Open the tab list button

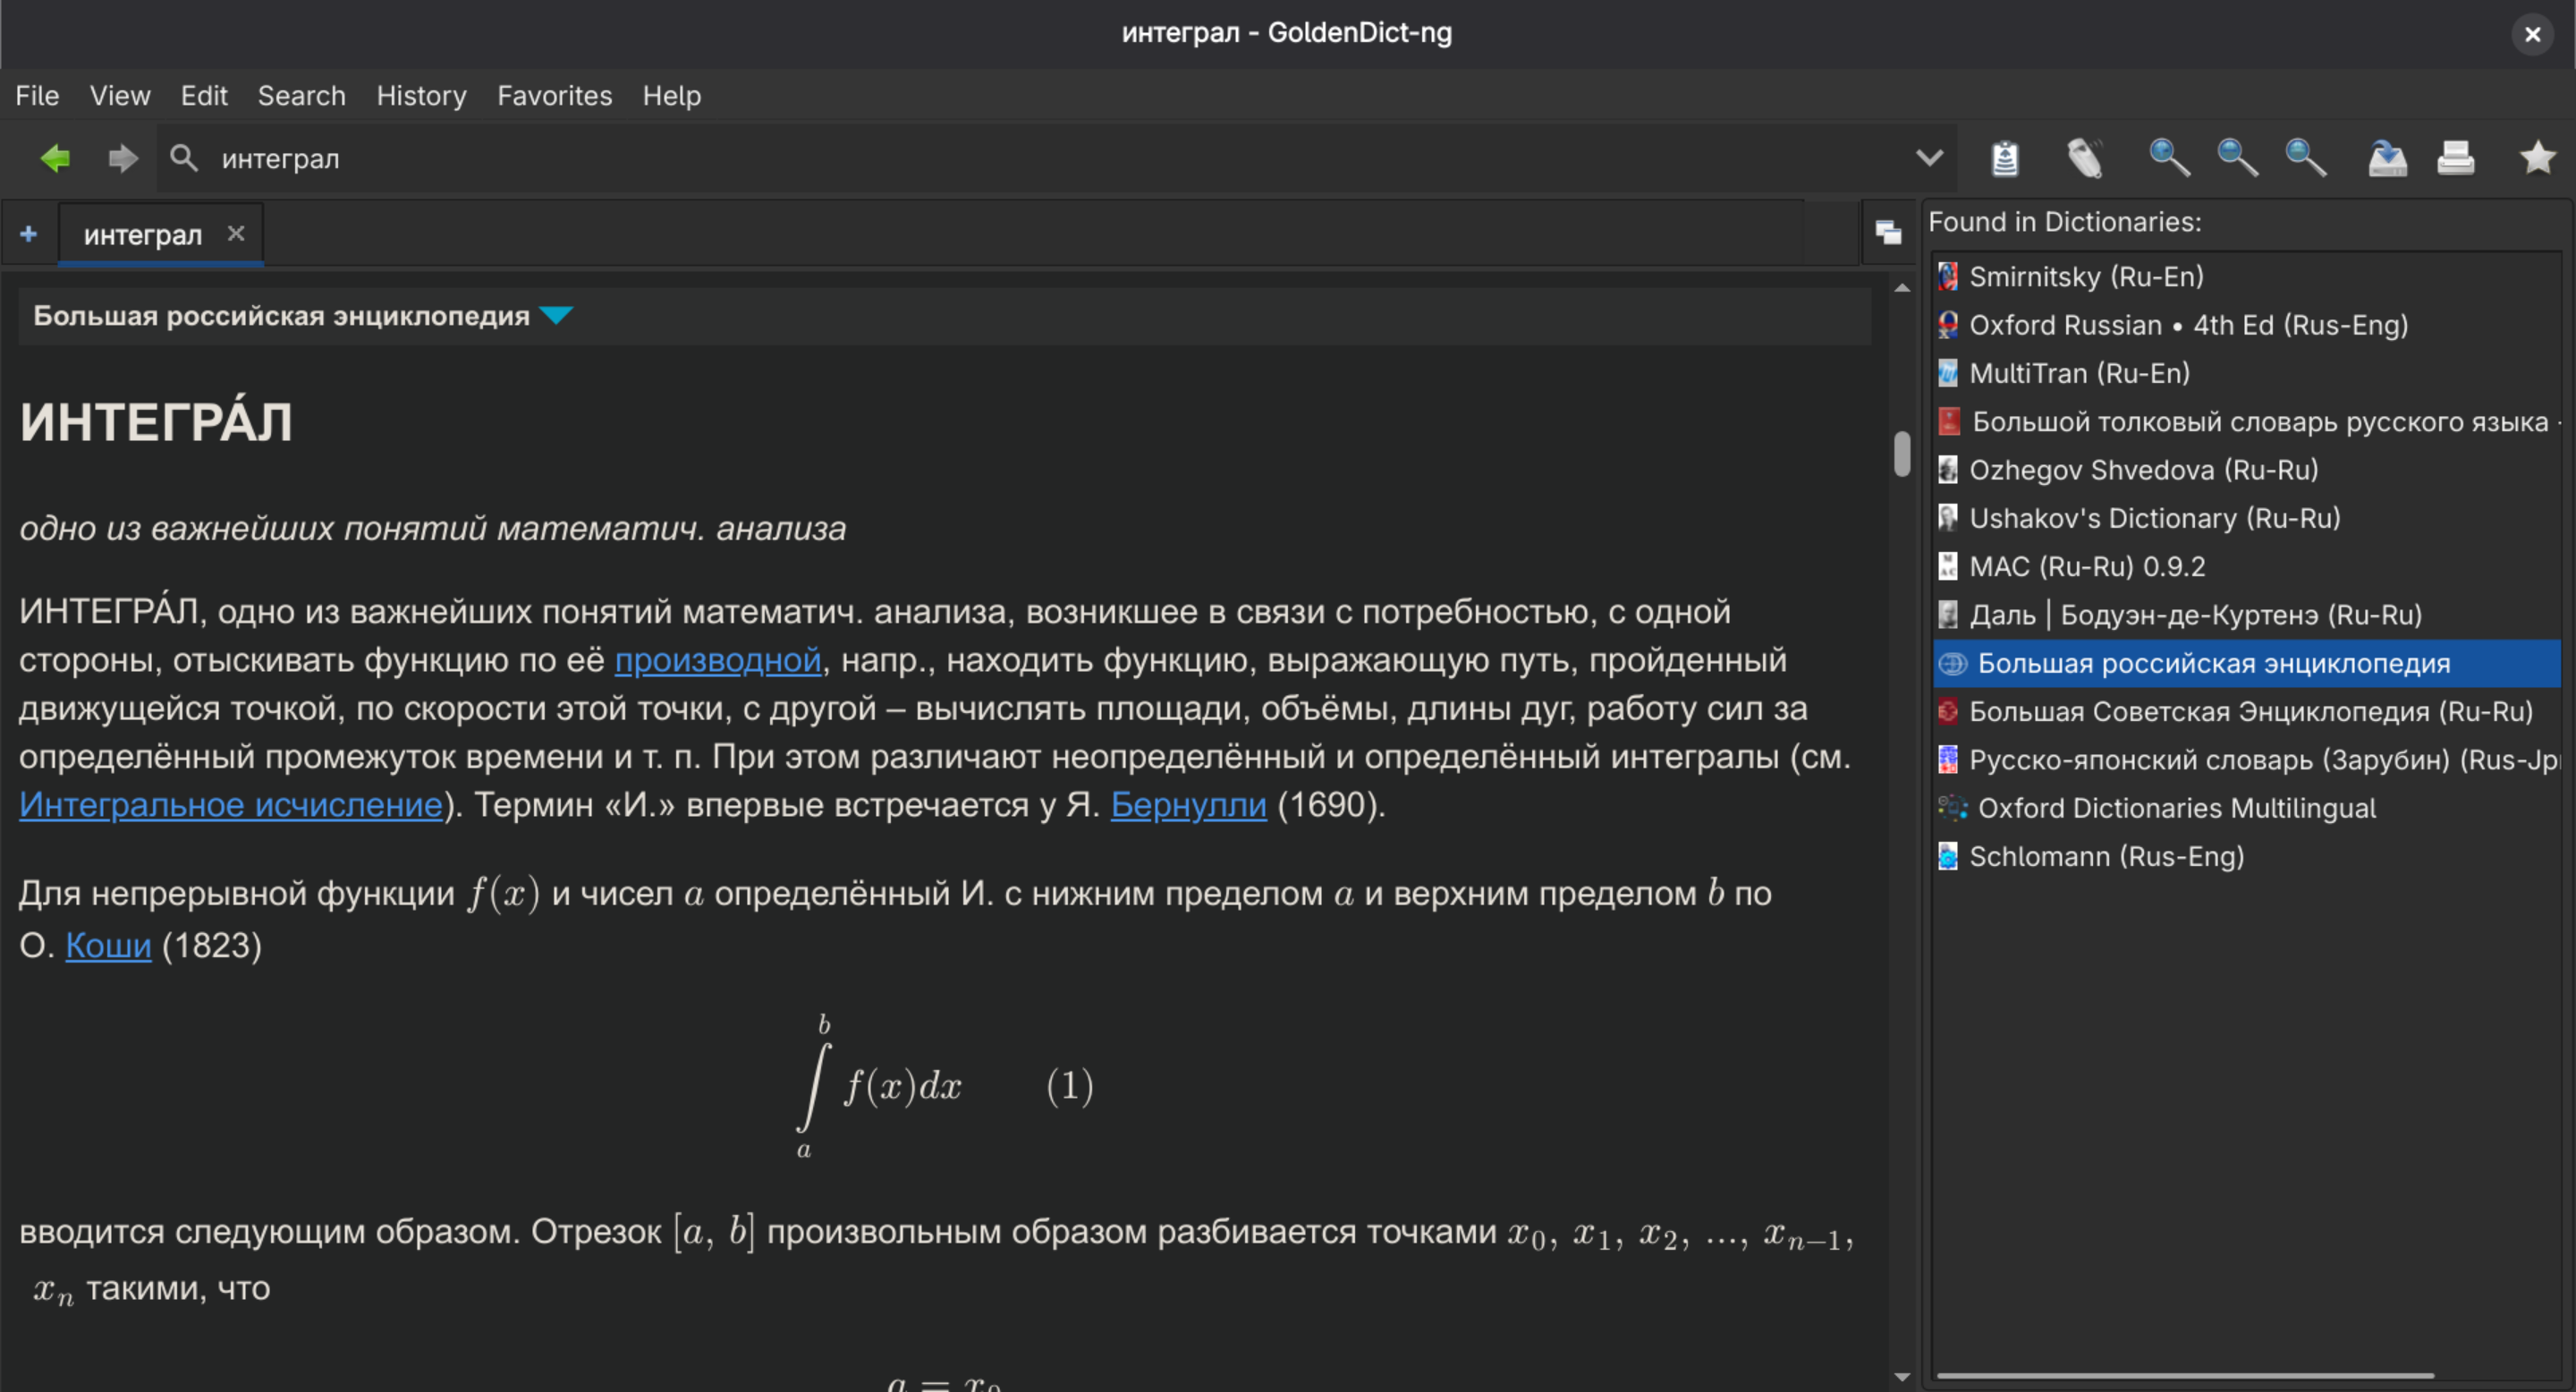click(1888, 233)
